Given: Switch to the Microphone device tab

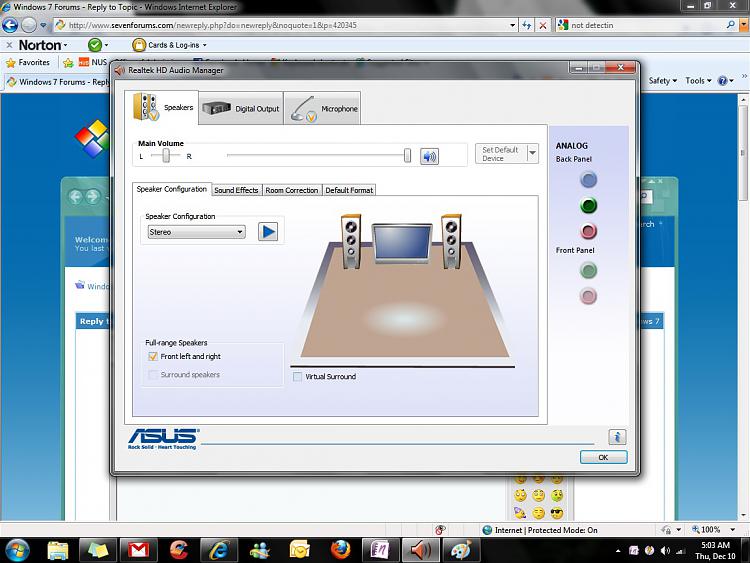Looking at the screenshot, I should click(322, 109).
